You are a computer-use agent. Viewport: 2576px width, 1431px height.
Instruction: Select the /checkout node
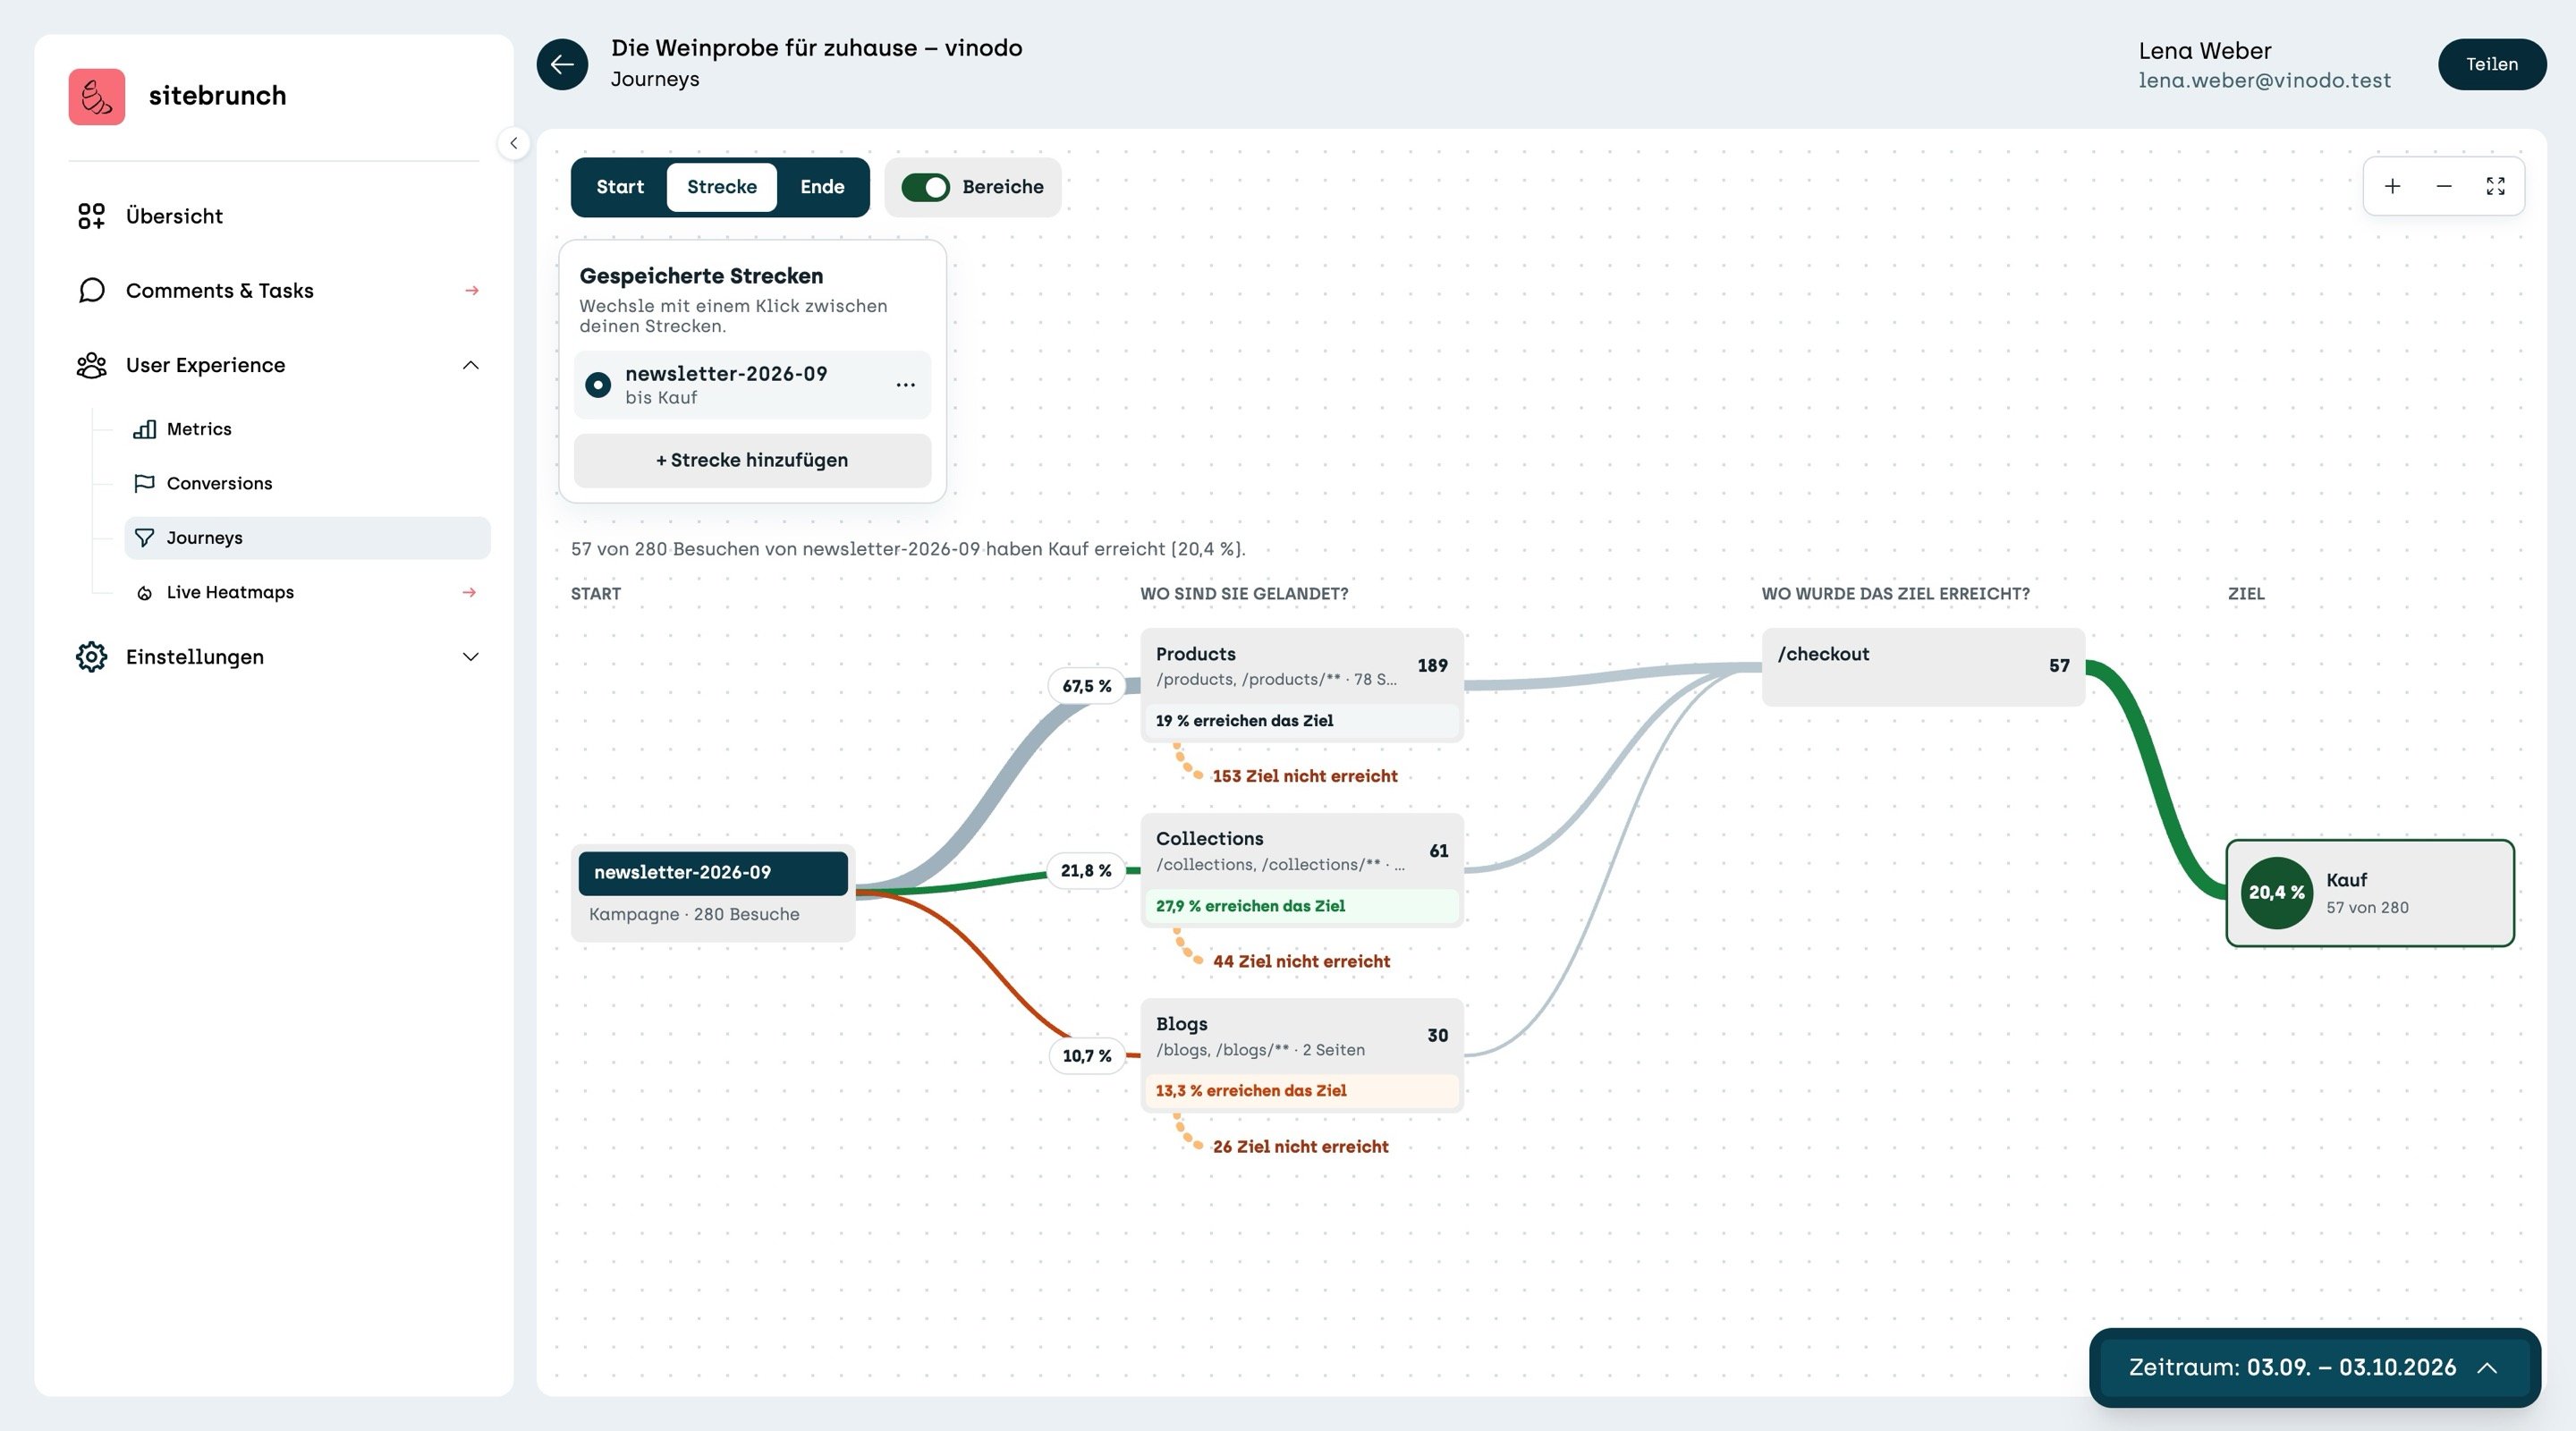tap(1923, 667)
